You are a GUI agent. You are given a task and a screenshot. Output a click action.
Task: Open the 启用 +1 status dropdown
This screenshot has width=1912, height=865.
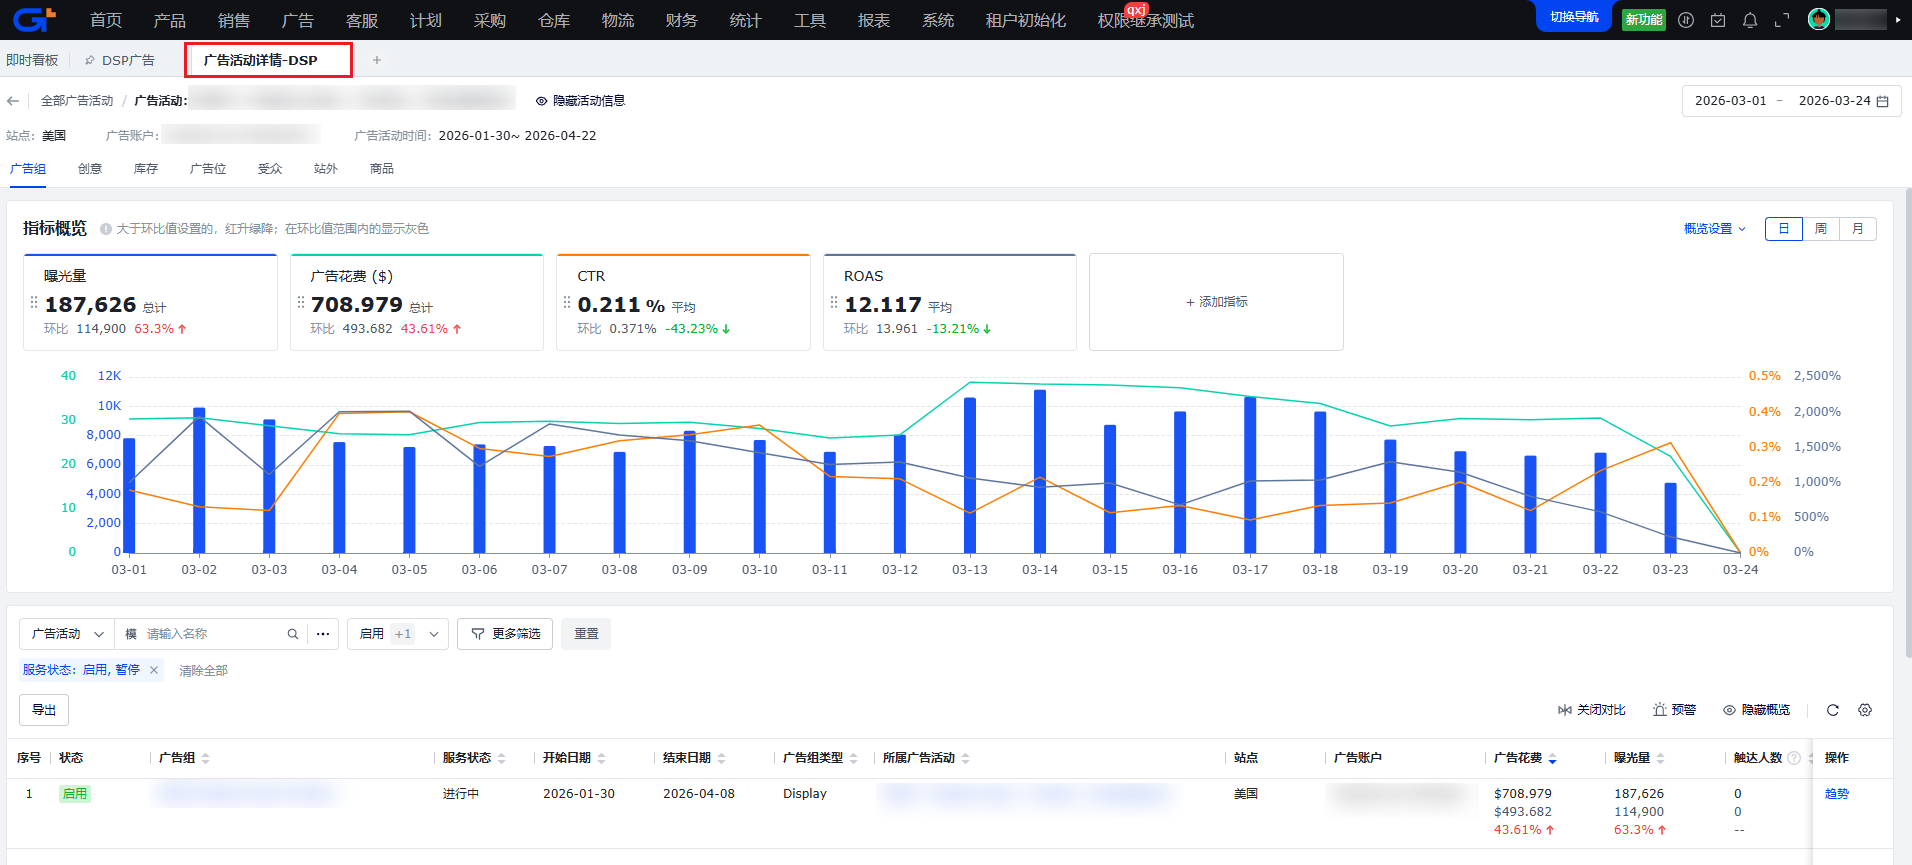pos(398,634)
